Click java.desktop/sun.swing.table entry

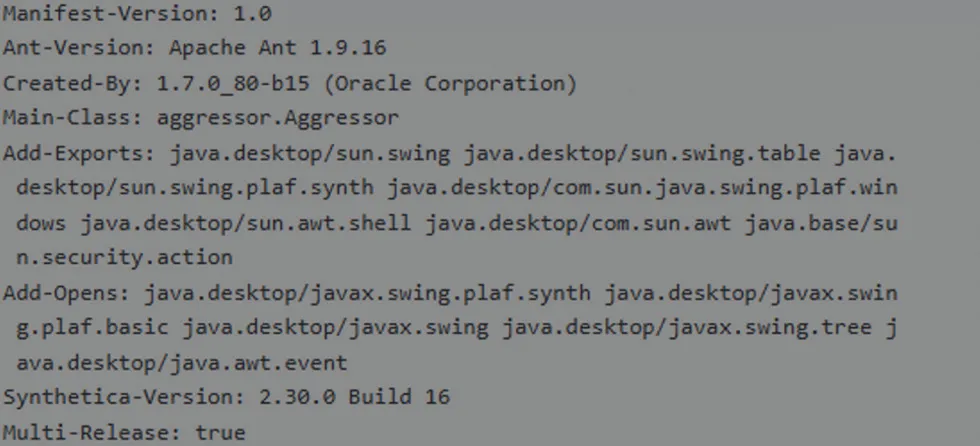pos(642,153)
